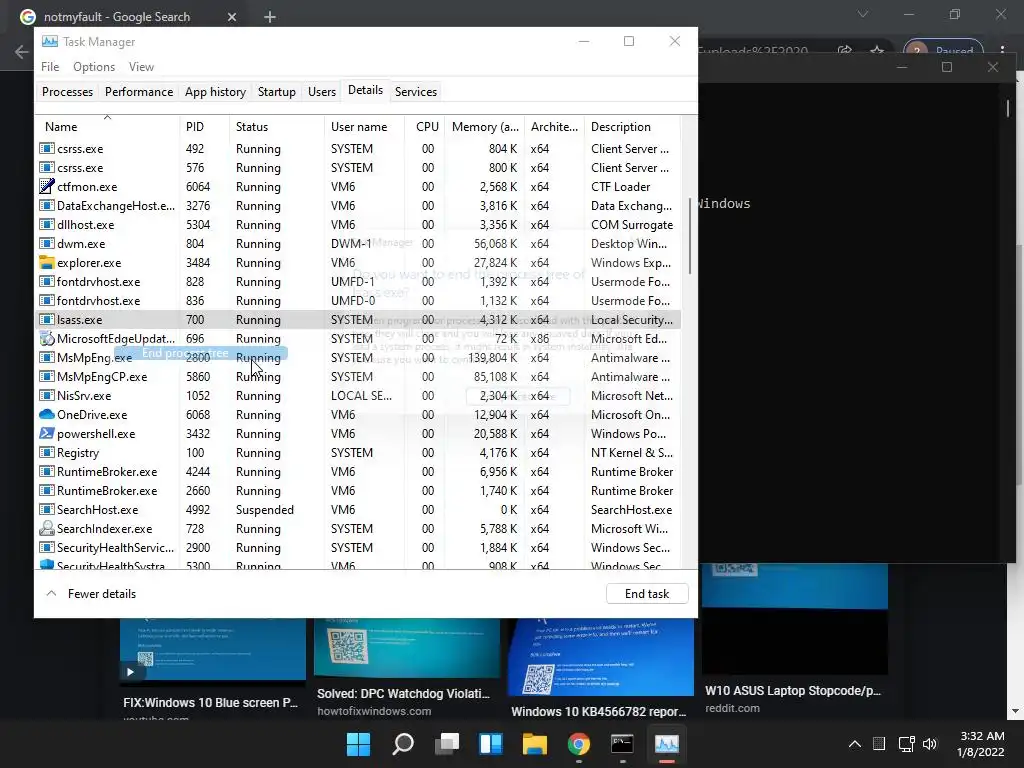1024x768 pixels.
Task: Collapse with Fewer details
Action: click(x=91, y=594)
